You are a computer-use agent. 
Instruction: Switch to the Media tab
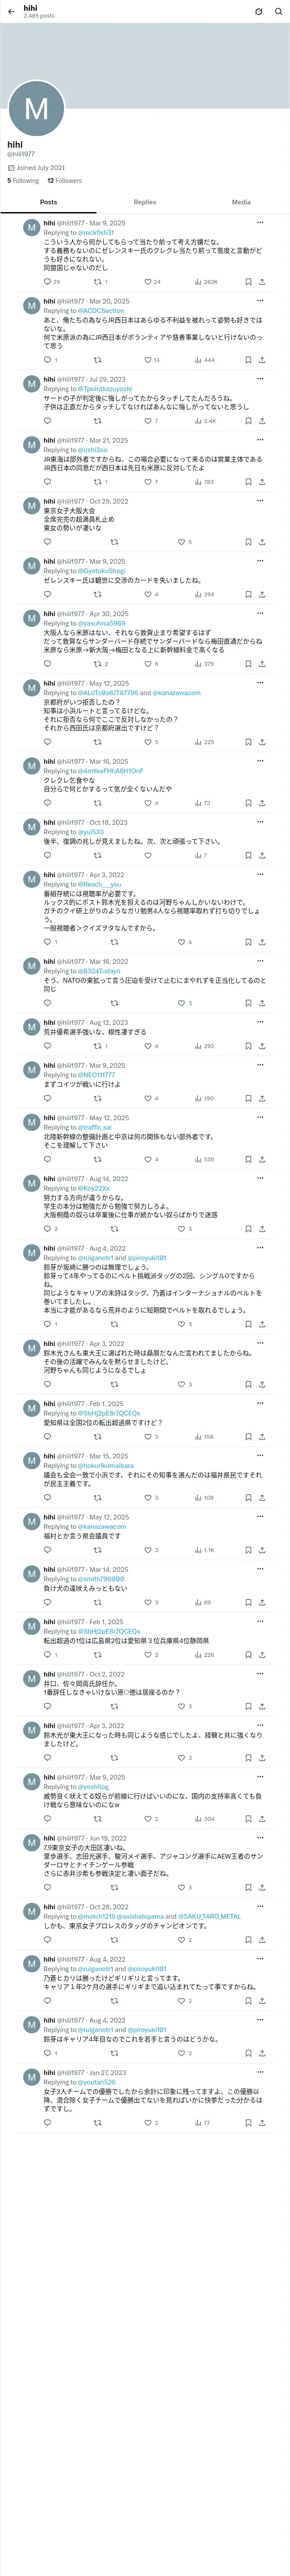pos(241,202)
